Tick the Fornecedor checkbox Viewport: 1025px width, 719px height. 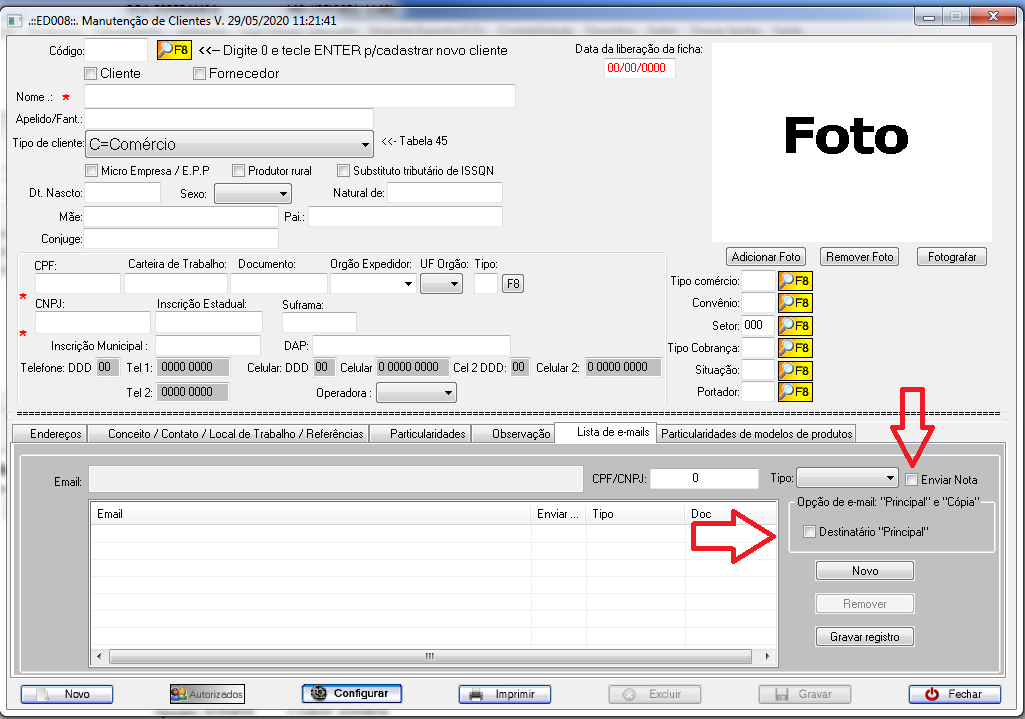coord(200,73)
